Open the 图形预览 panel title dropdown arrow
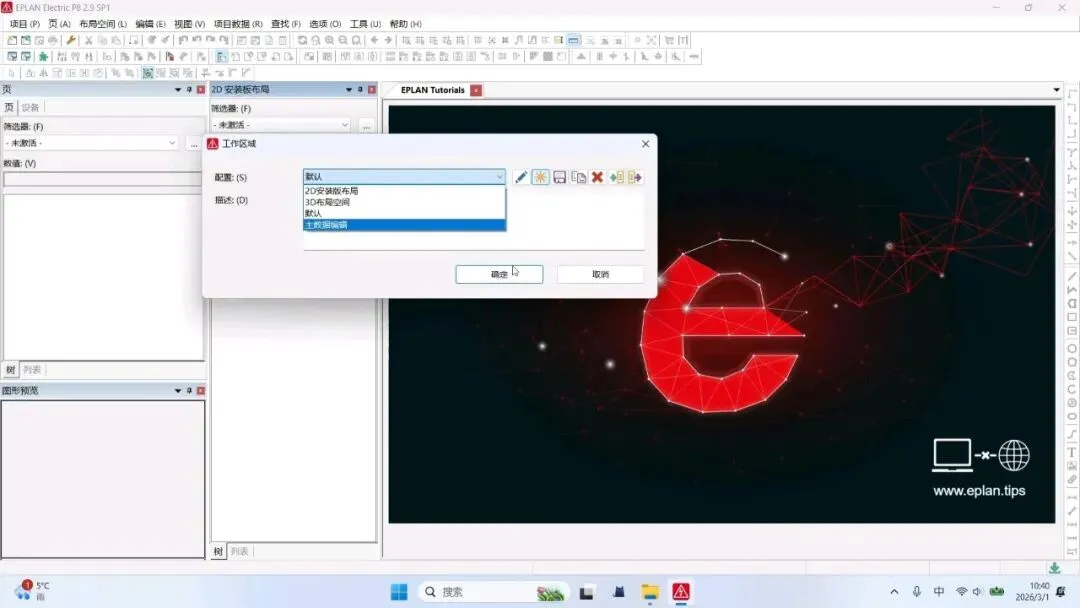The image size is (1080, 608). pyautogui.click(x=178, y=390)
